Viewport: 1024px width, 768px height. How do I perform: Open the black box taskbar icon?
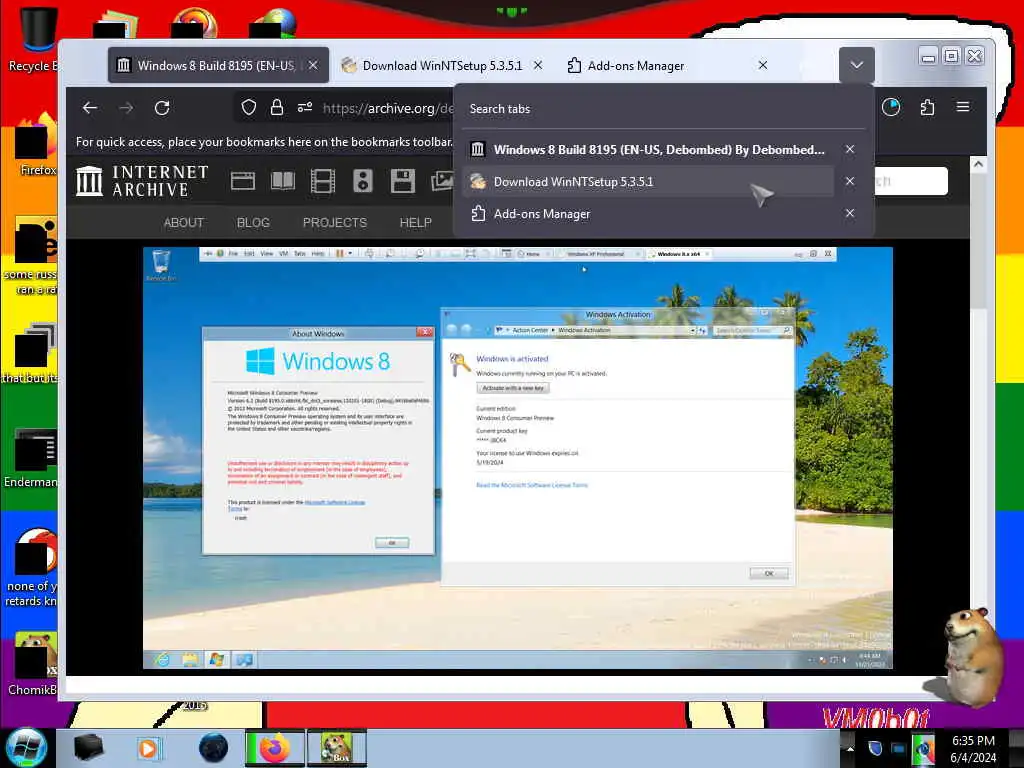pyautogui.click(x=88, y=748)
